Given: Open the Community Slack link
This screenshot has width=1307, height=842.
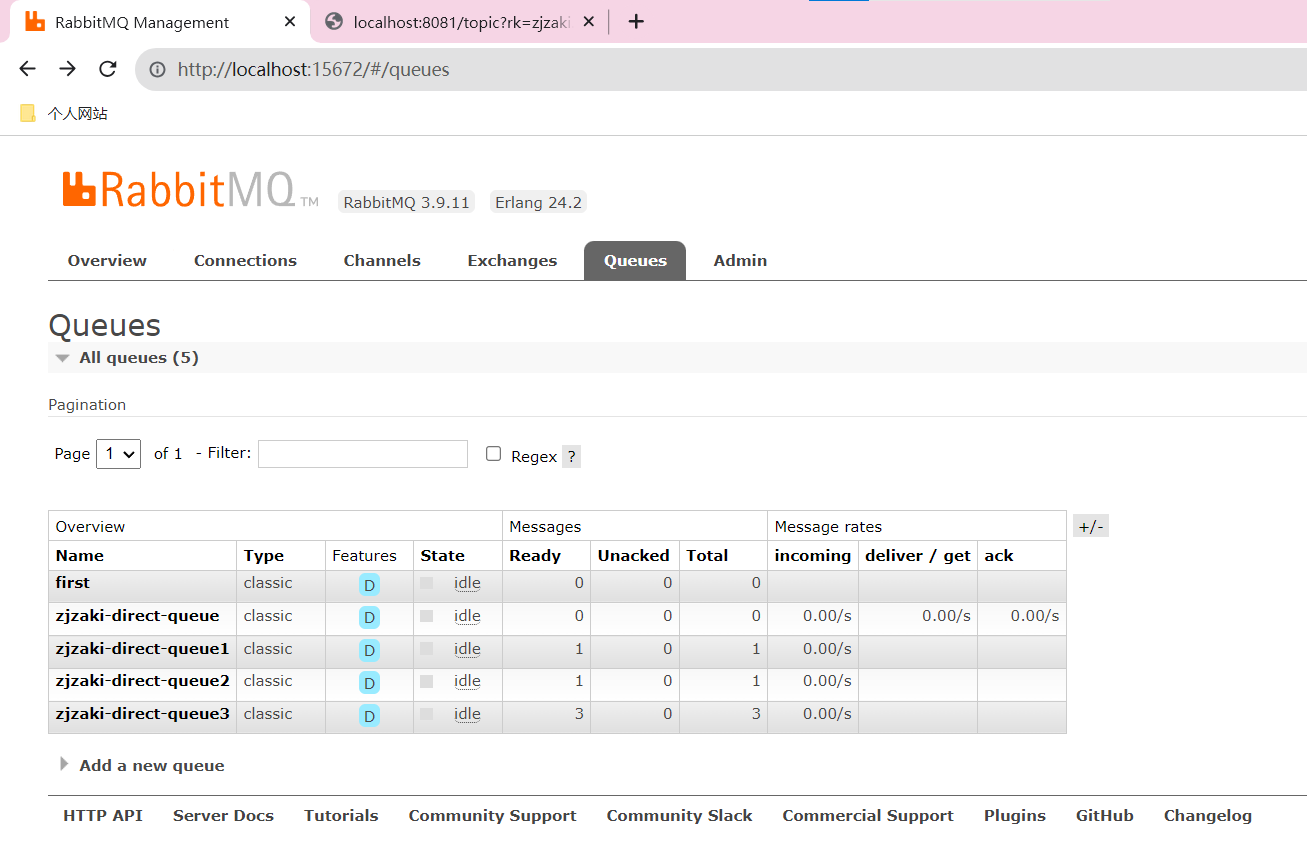Looking at the screenshot, I should tap(679, 815).
